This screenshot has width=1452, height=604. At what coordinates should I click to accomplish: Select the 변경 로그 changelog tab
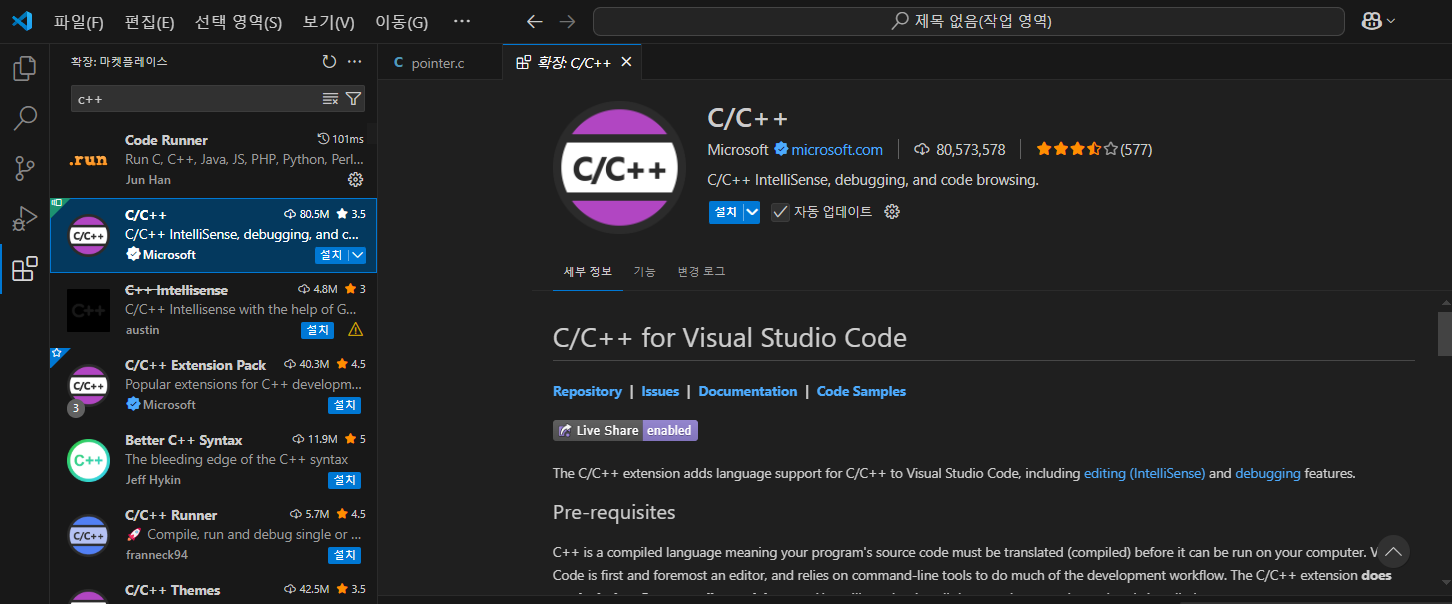(x=701, y=271)
